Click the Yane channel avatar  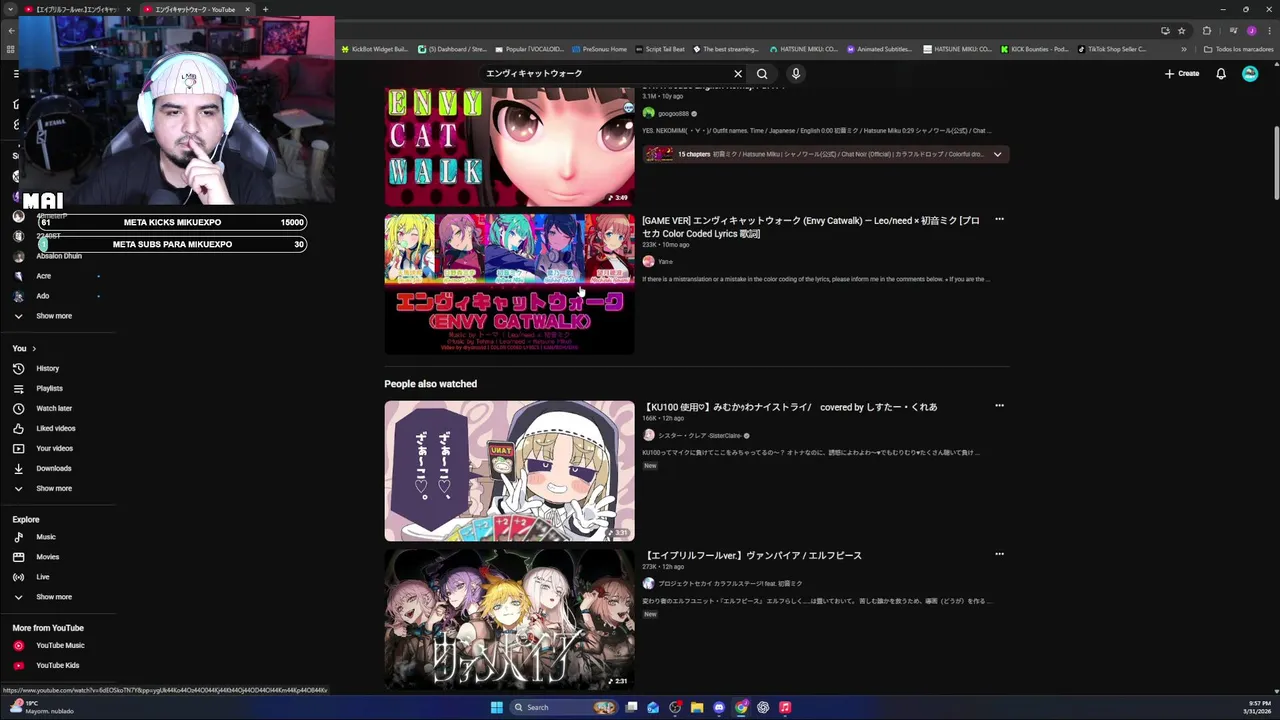[x=648, y=261]
